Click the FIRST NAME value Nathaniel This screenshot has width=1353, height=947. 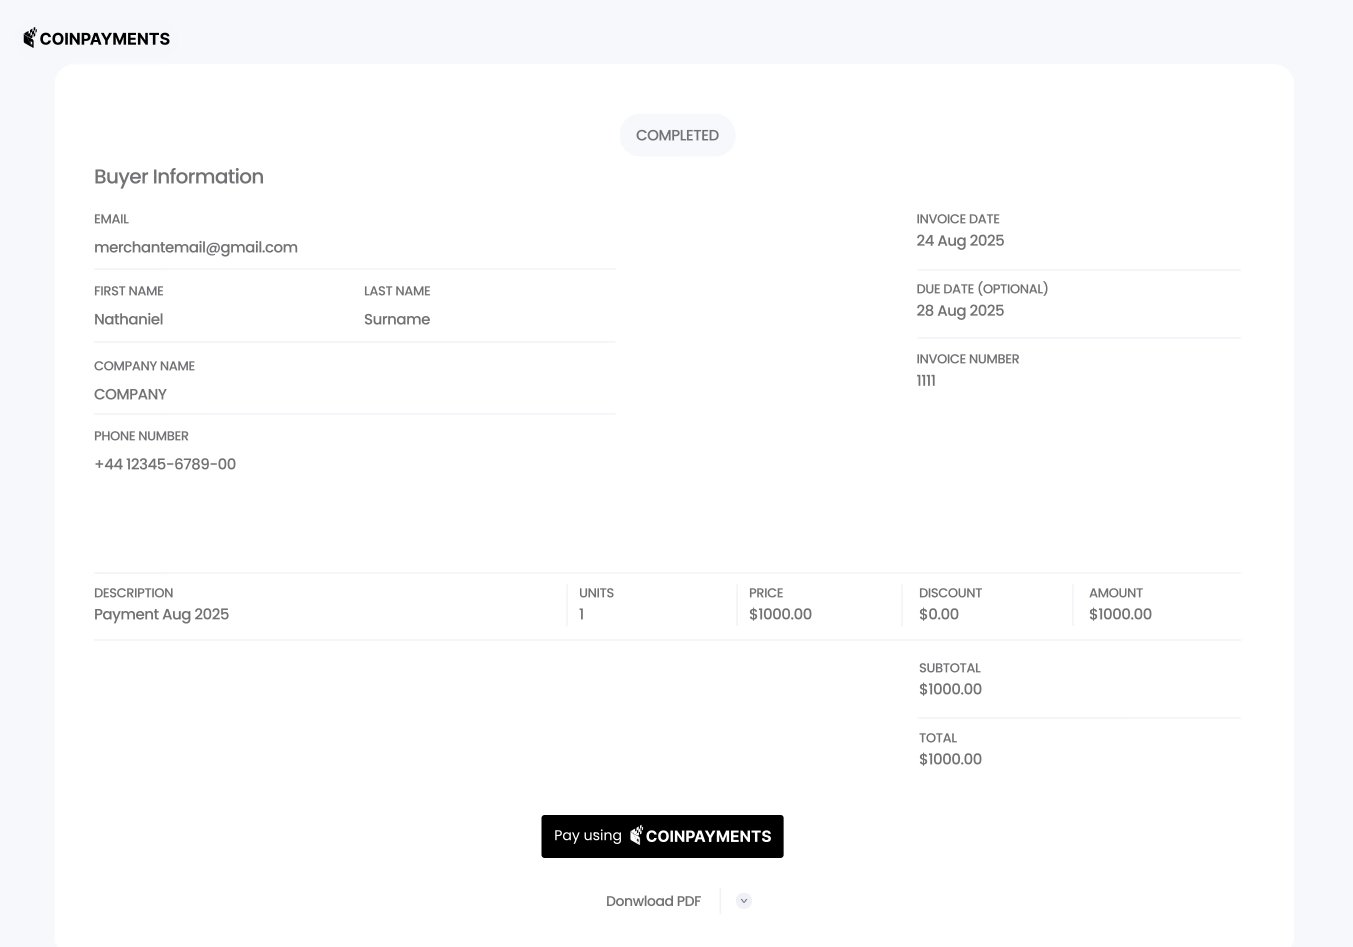pos(128,319)
